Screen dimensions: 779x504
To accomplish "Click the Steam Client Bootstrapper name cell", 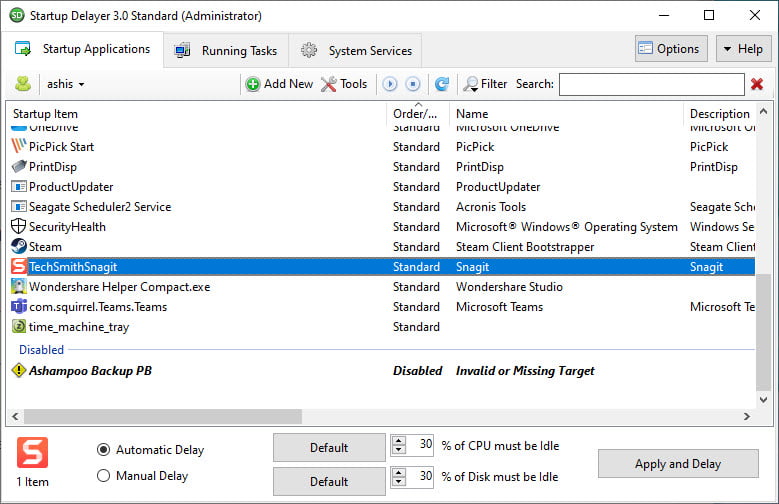I will [x=525, y=247].
